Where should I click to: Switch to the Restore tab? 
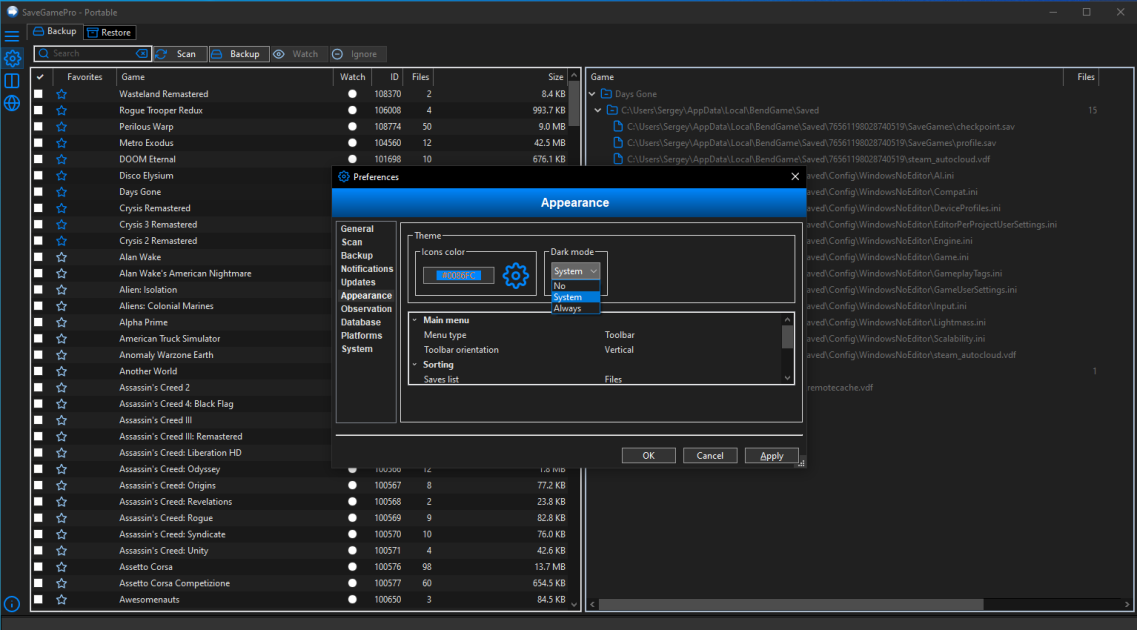(109, 32)
